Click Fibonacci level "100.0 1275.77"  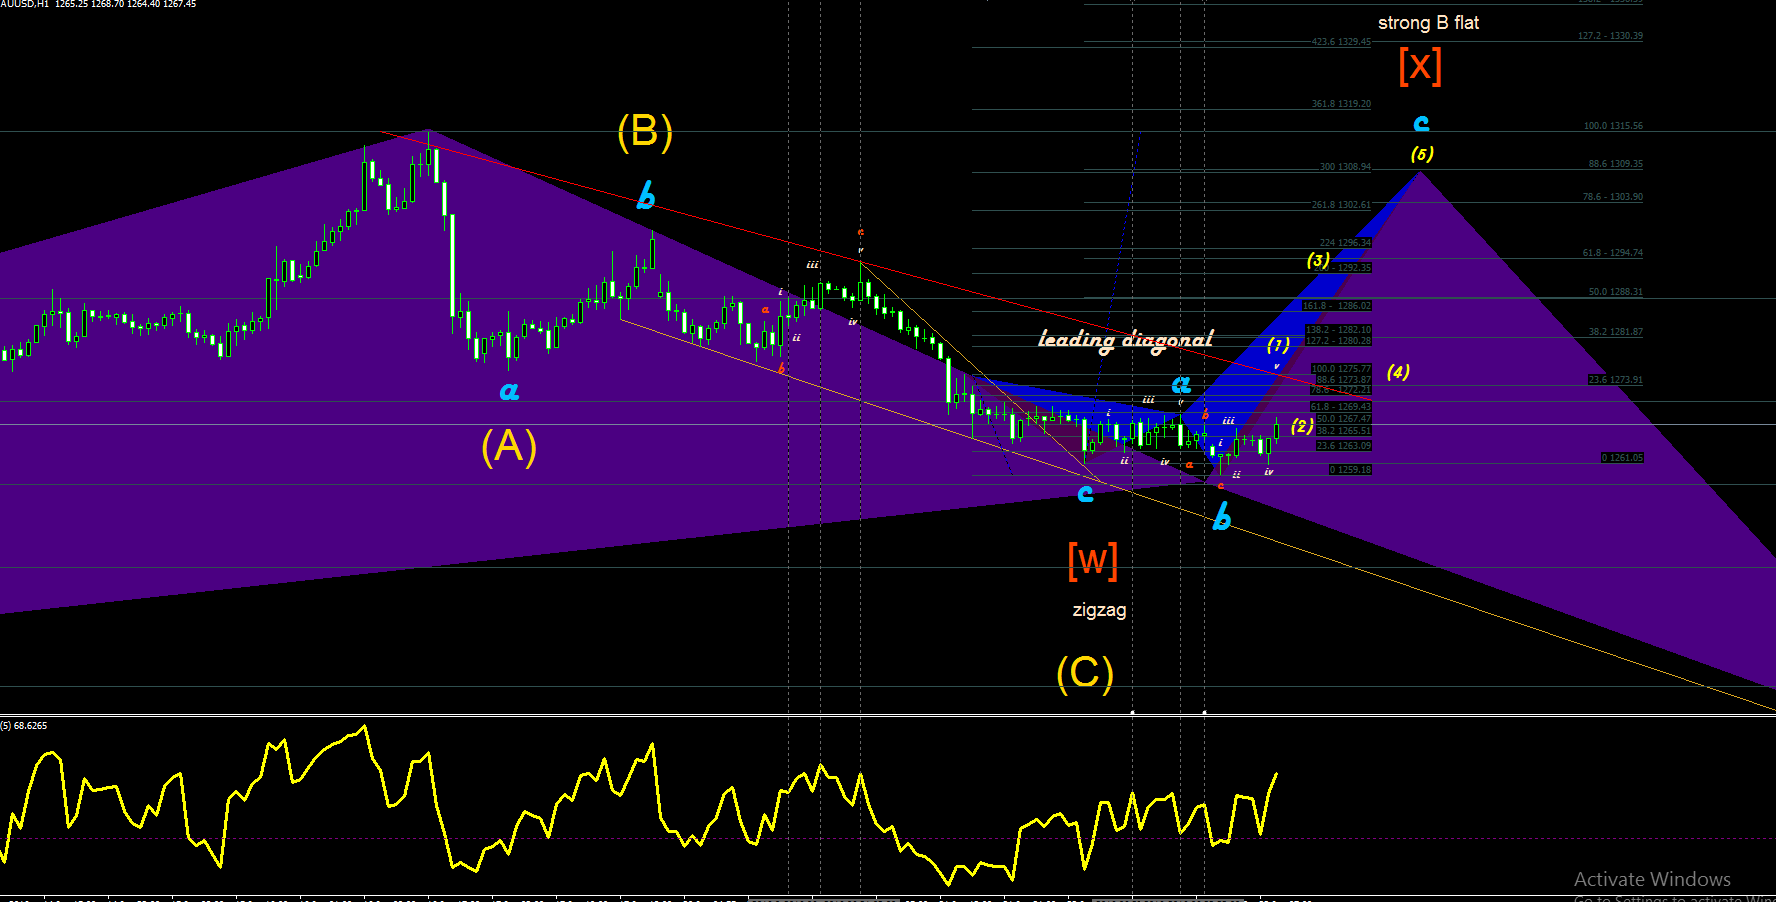coord(1341,369)
